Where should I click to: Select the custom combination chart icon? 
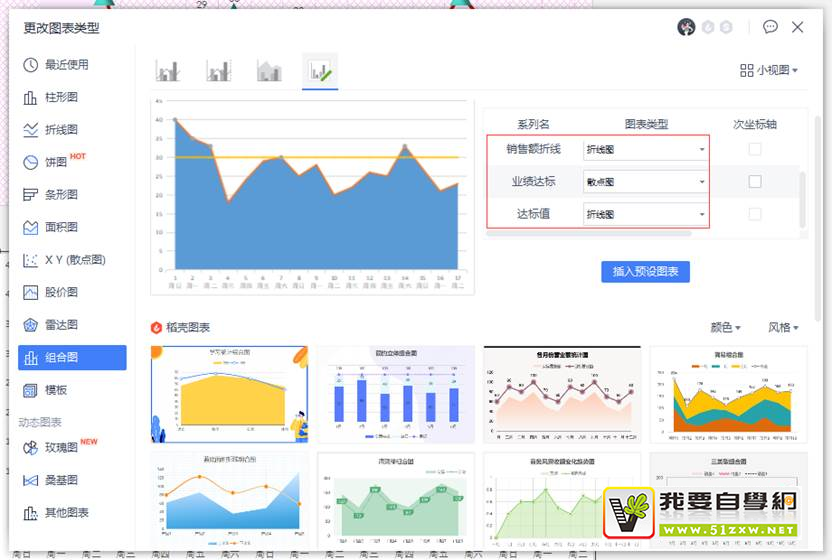pos(321,71)
